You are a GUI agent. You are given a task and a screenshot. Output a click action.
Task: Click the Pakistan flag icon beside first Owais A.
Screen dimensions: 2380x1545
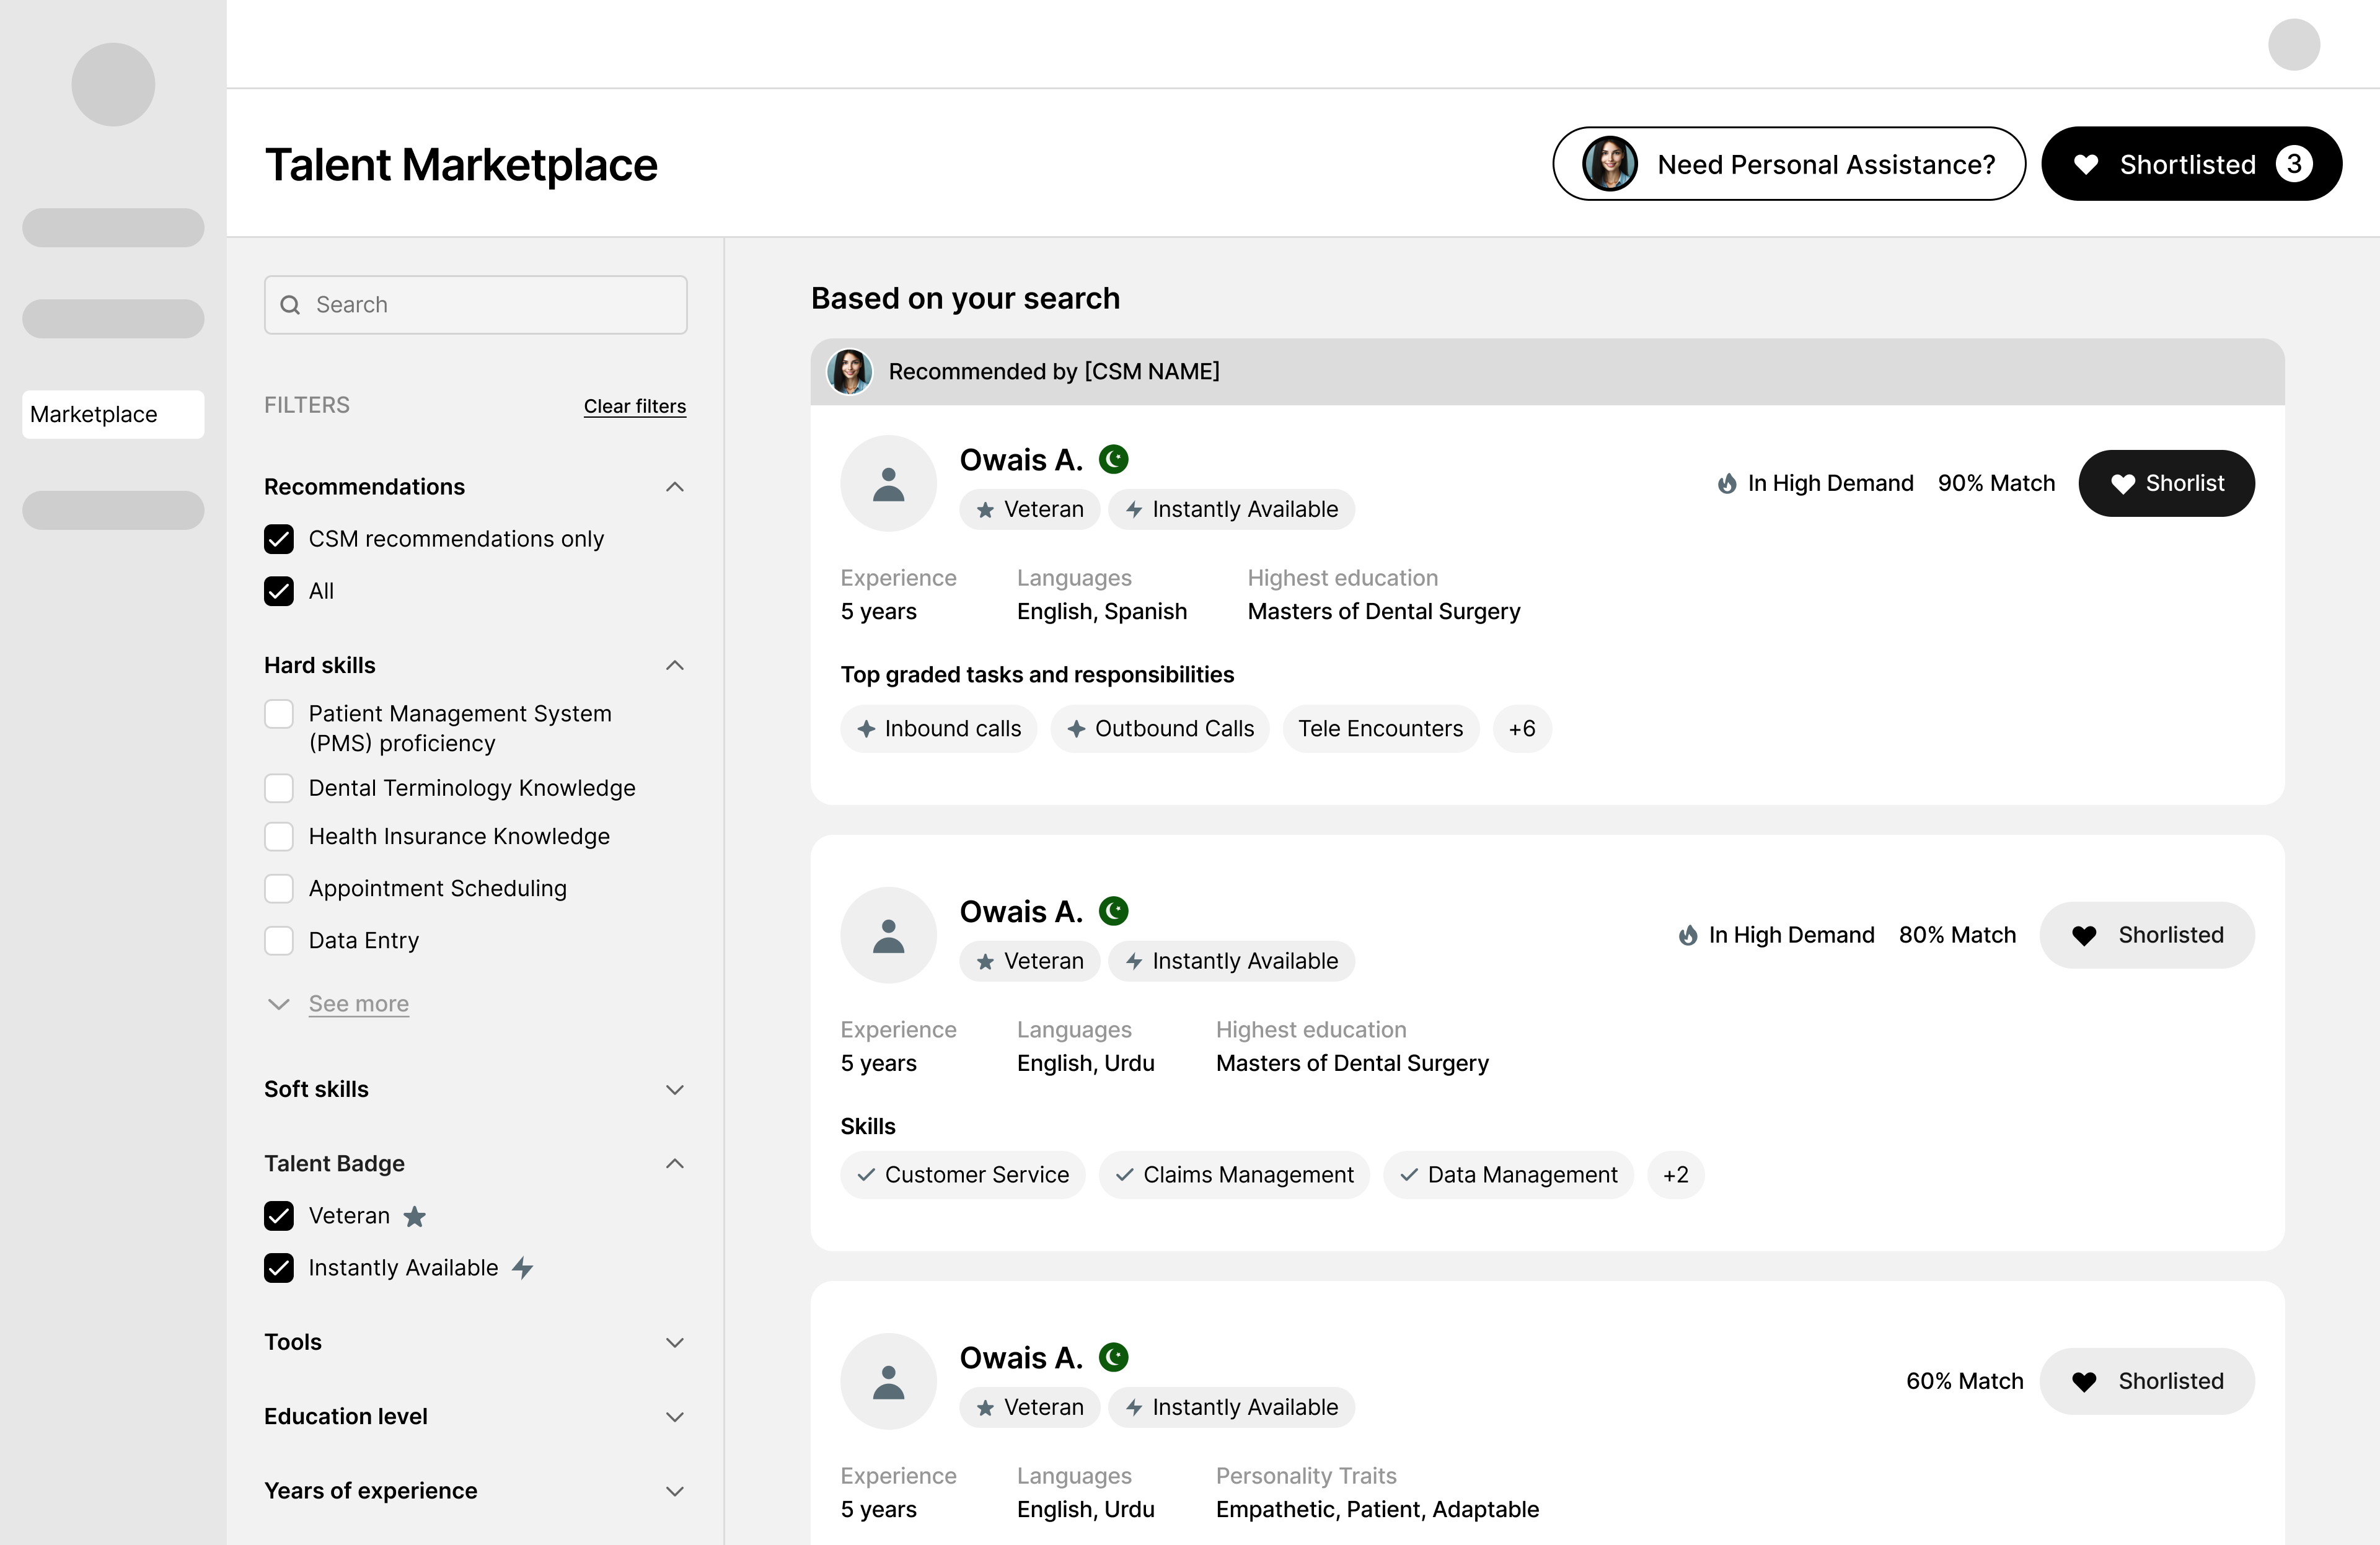click(1113, 459)
